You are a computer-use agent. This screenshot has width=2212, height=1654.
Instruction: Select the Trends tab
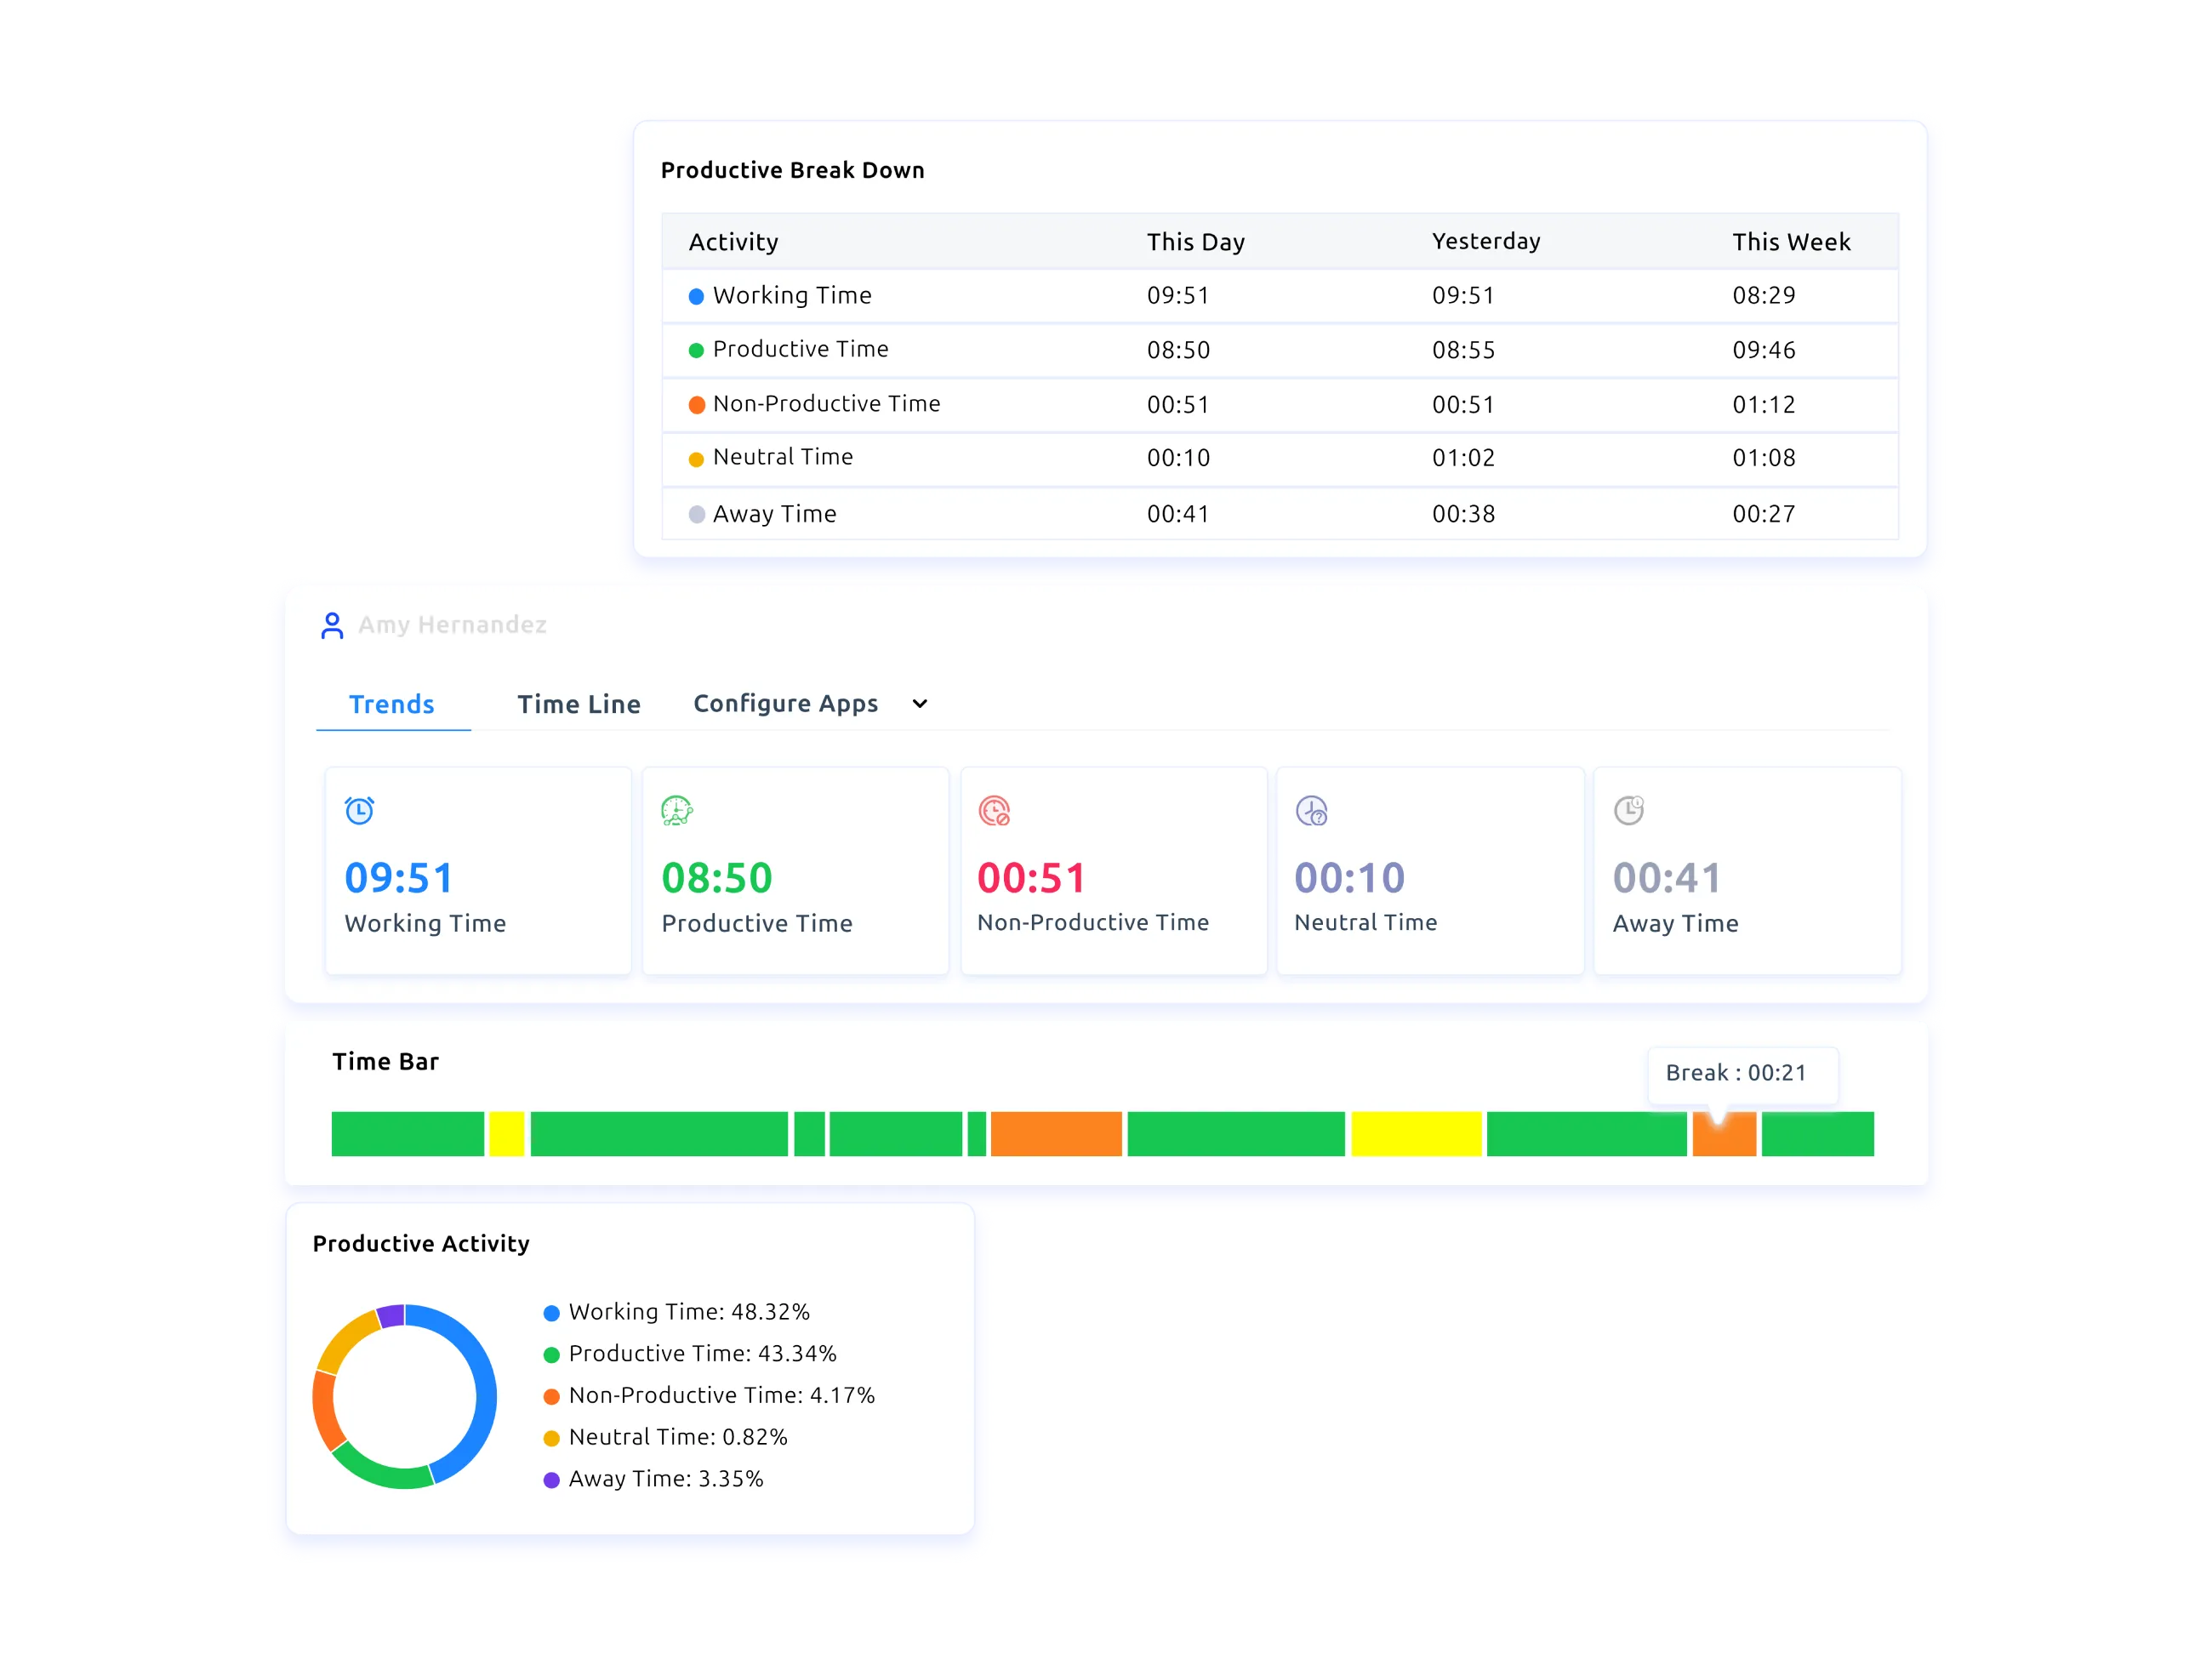[391, 703]
